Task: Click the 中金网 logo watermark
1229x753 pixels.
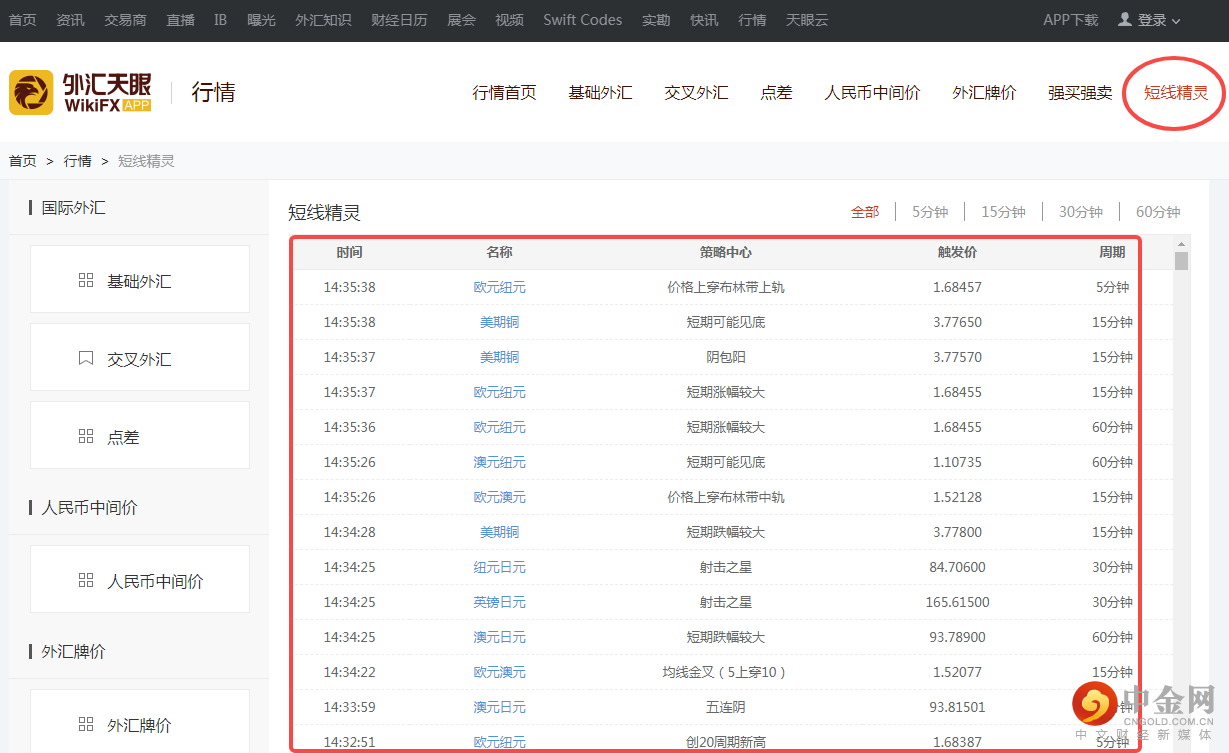Action: tap(1096, 706)
